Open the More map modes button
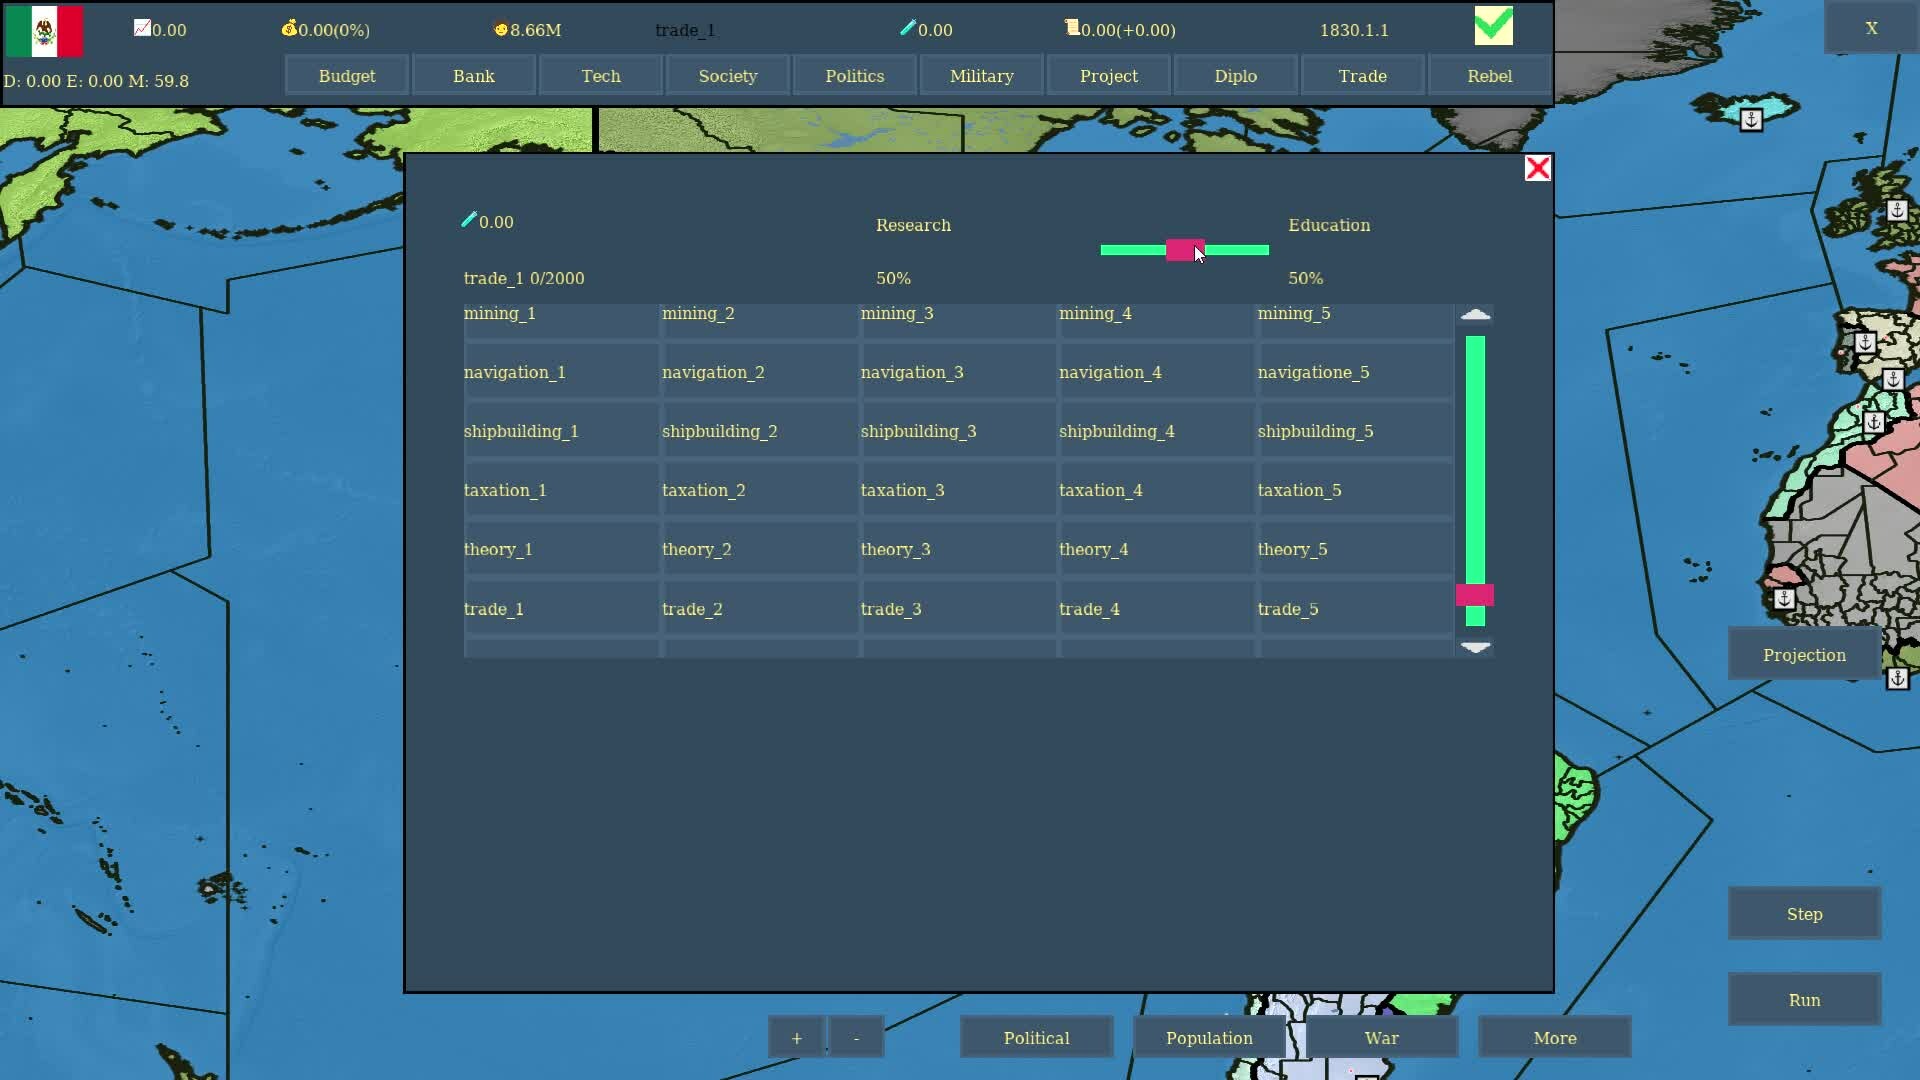The image size is (1920, 1080). pyautogui.click(x=1554, y=1038)
